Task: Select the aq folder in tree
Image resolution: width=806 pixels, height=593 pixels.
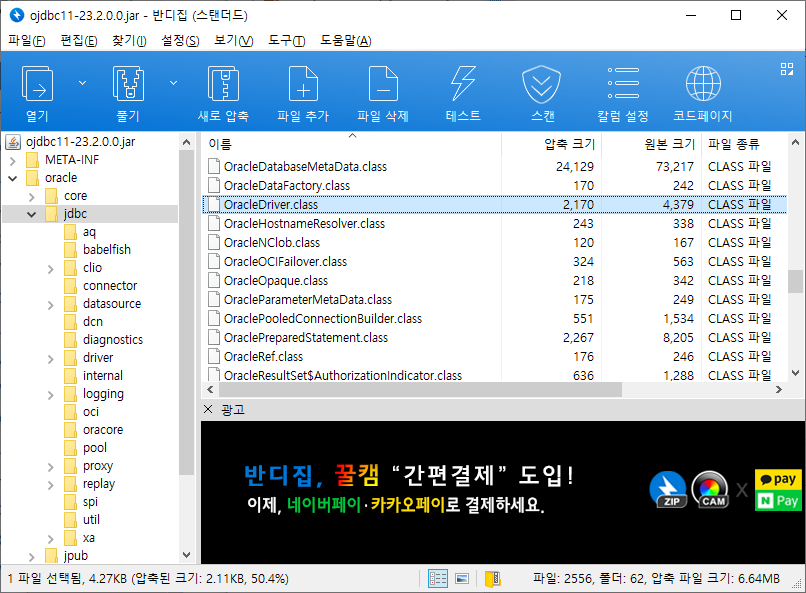Action: tap(89, 232)
